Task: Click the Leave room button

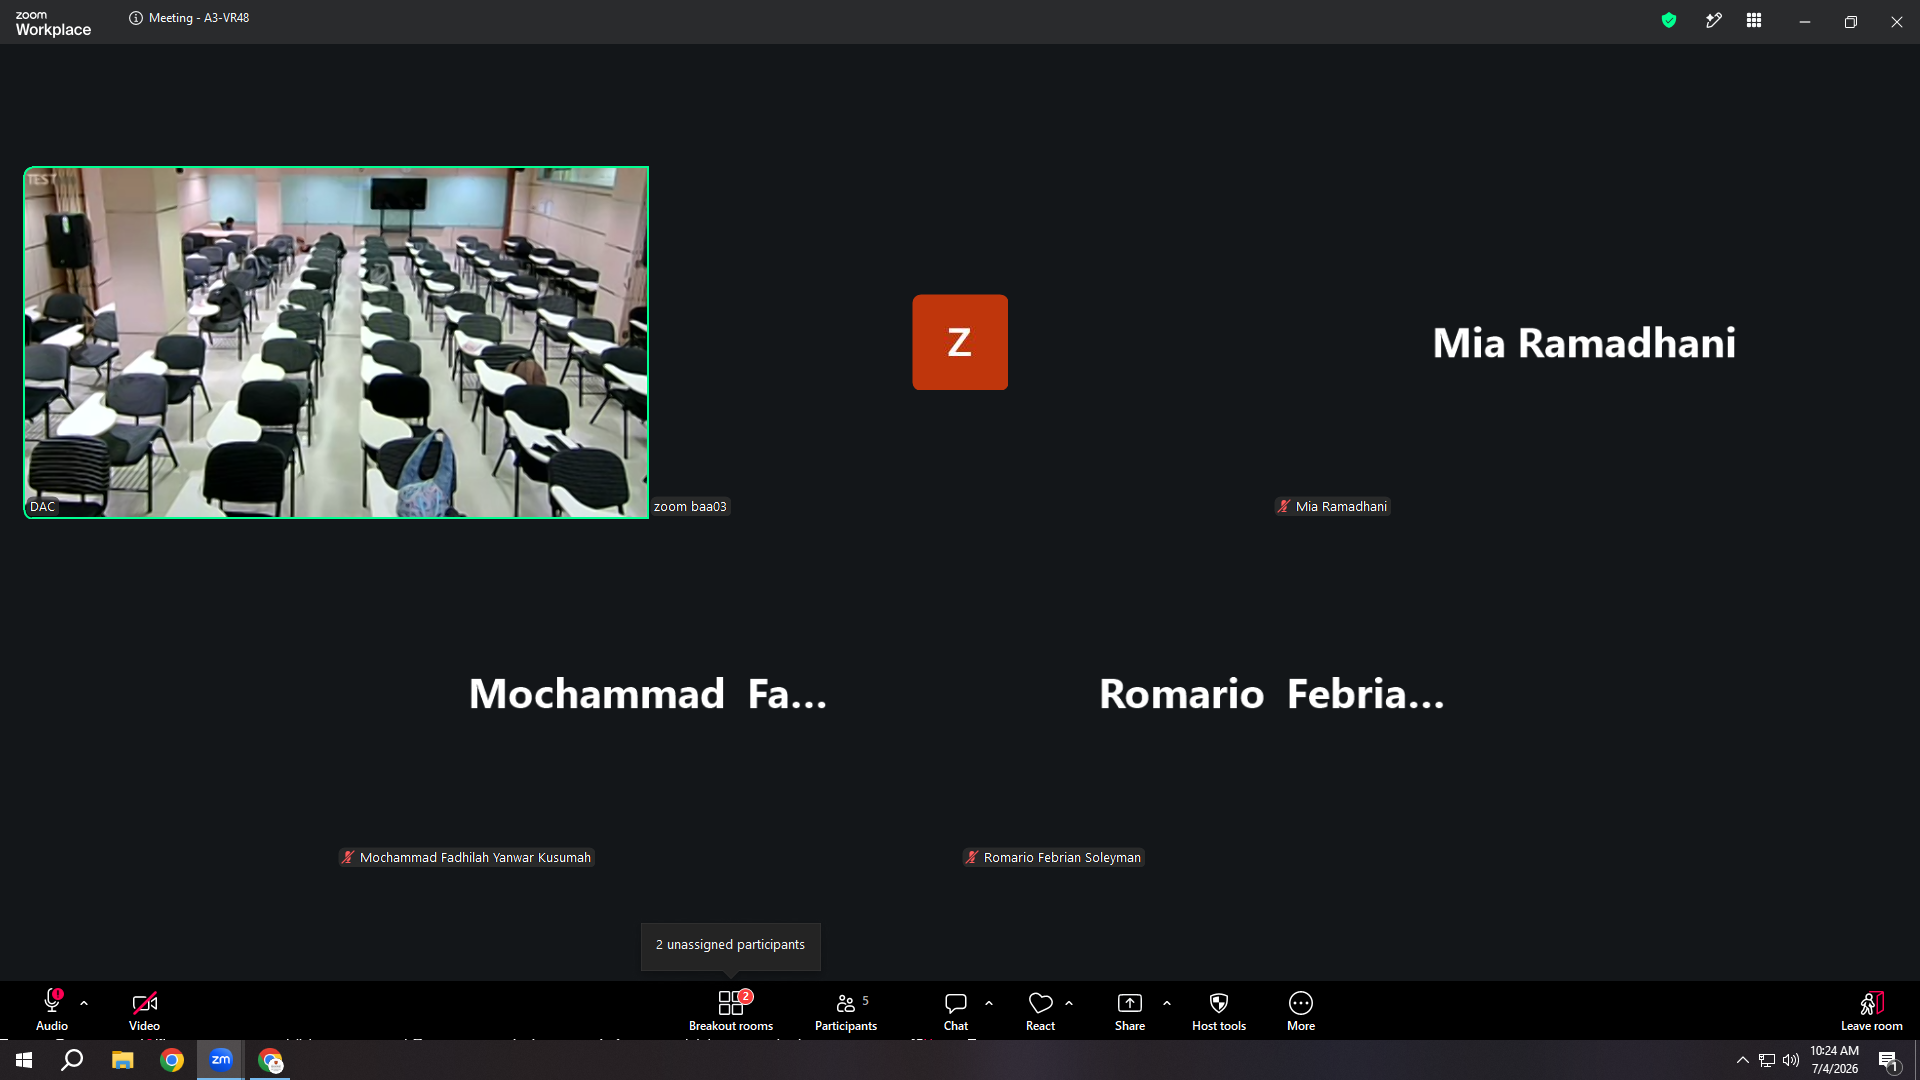Action: click(x=1871, y=1010)
